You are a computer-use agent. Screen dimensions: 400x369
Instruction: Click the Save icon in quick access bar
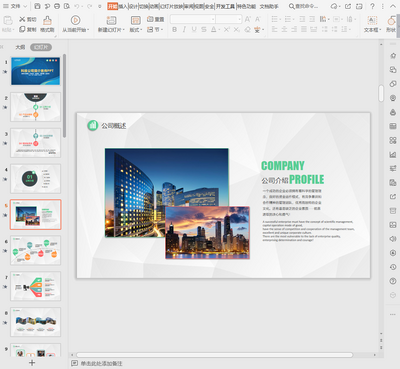[37, 6]
